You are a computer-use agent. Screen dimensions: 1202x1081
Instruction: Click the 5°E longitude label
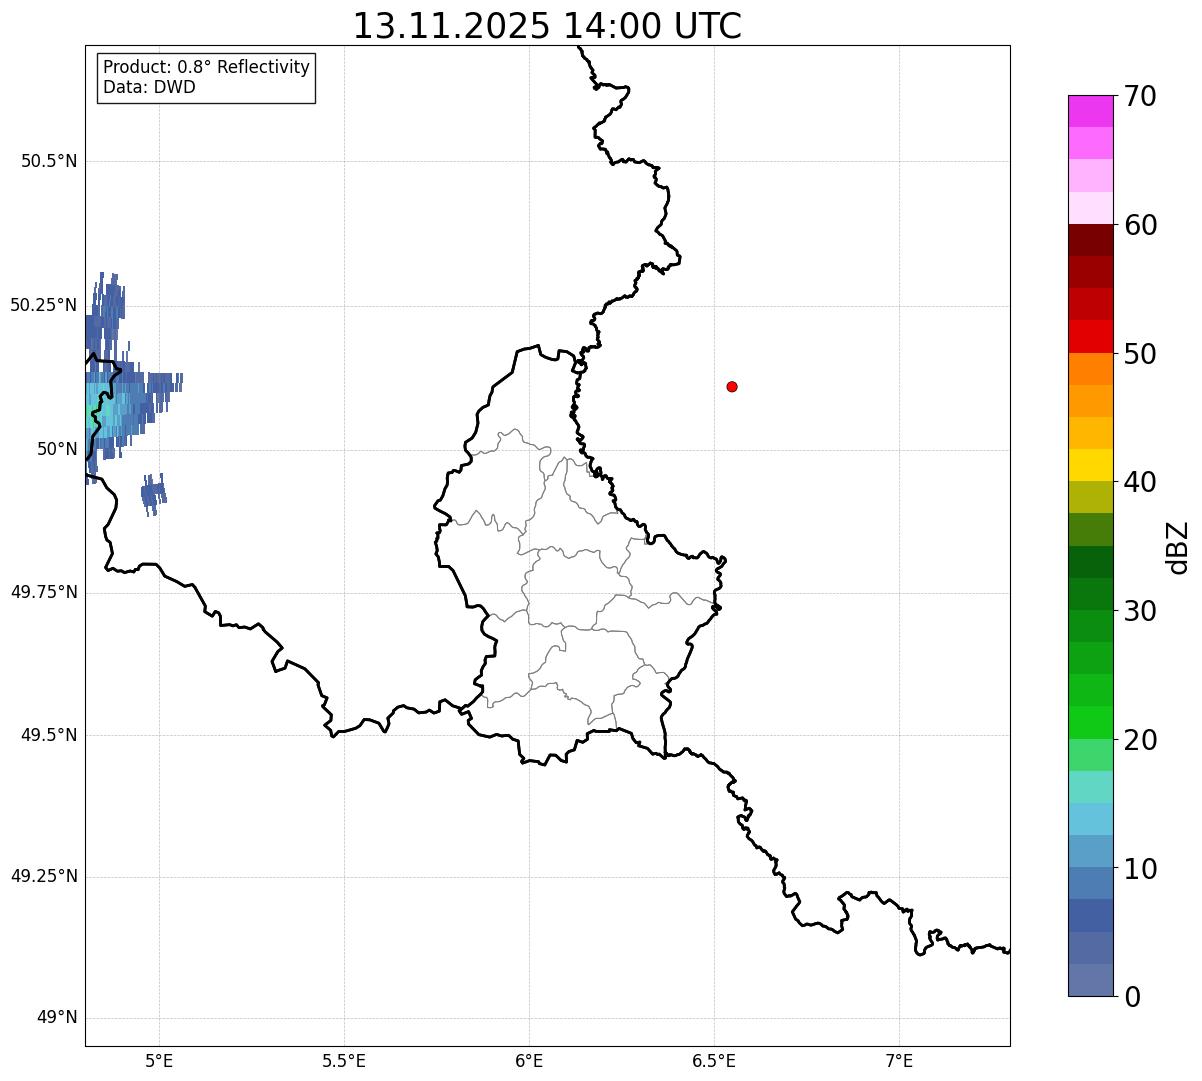tap(159, 1061)
